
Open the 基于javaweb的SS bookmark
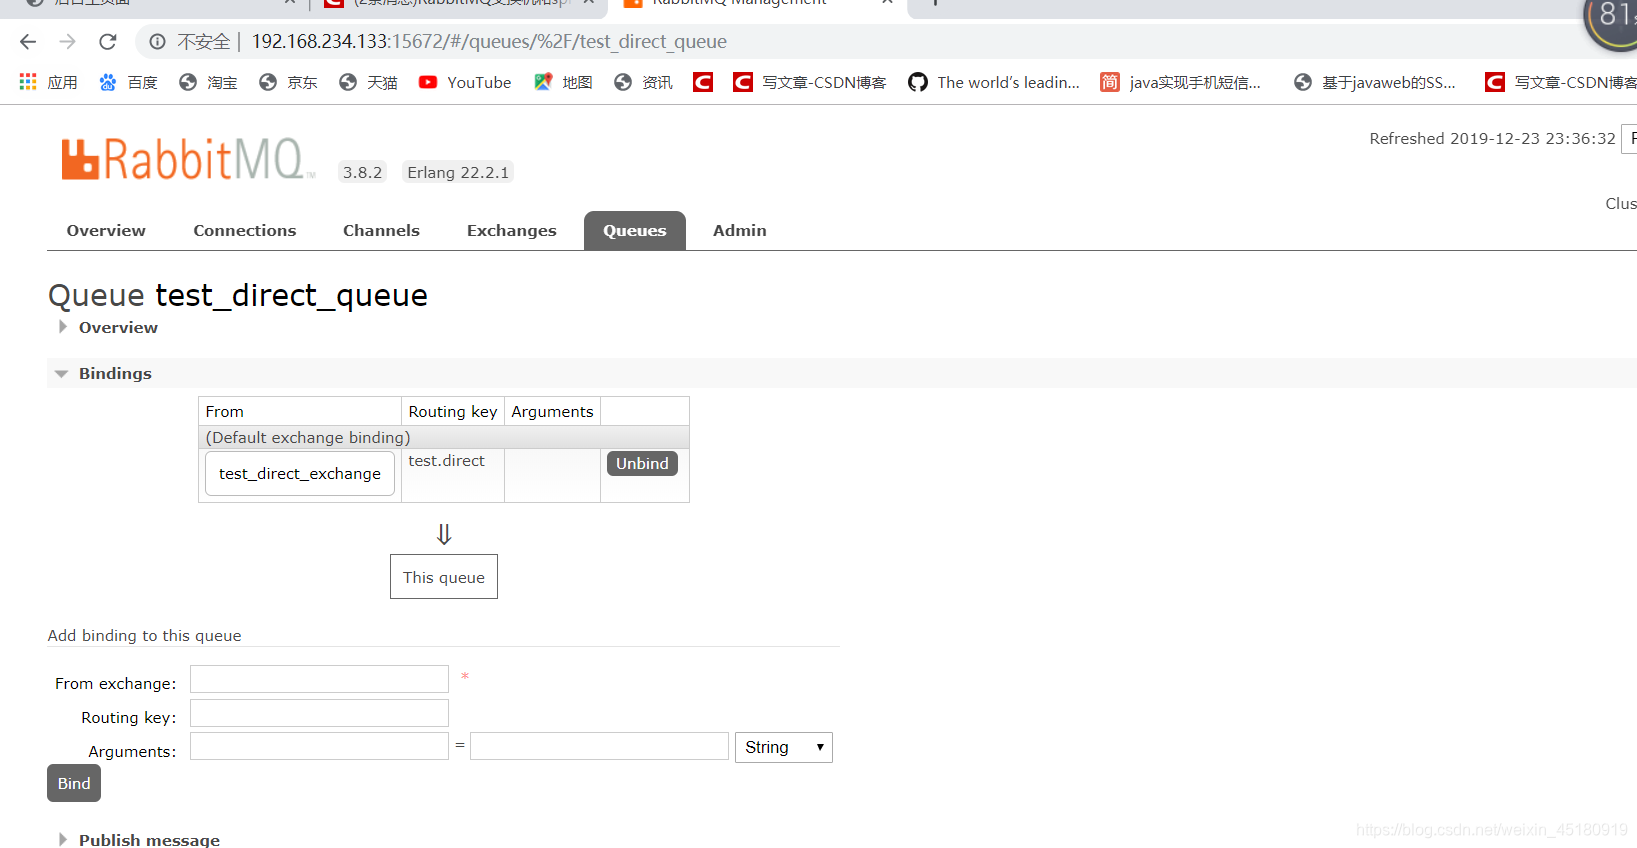point(1374,82)
